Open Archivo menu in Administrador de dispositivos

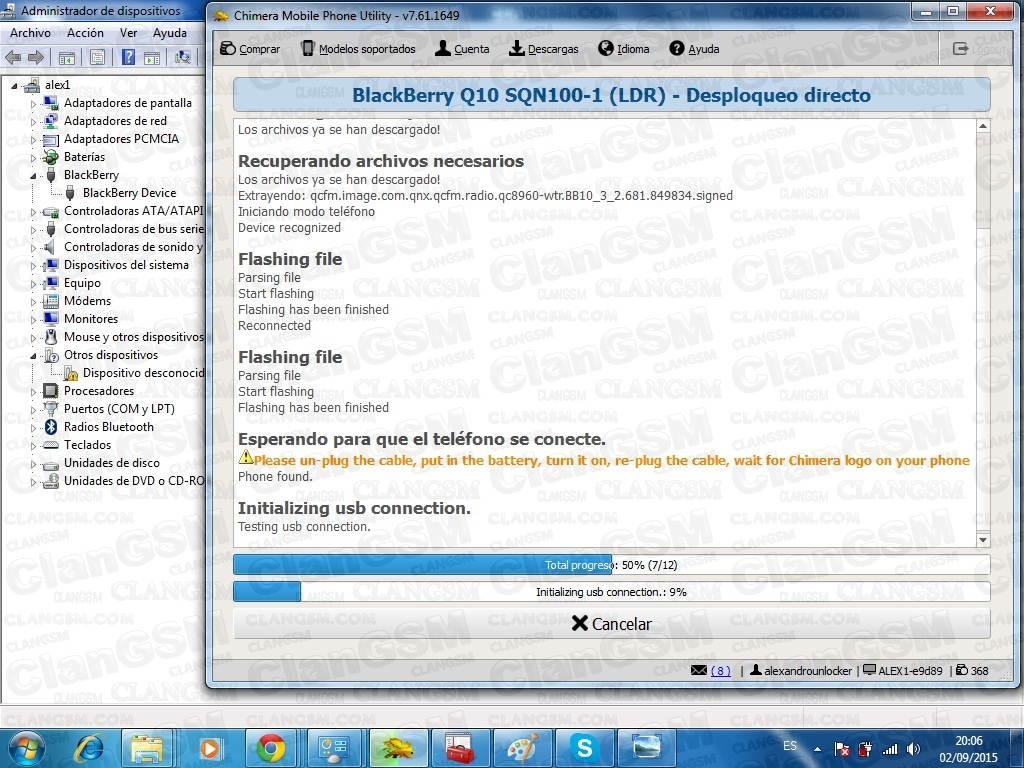(30, 33)
